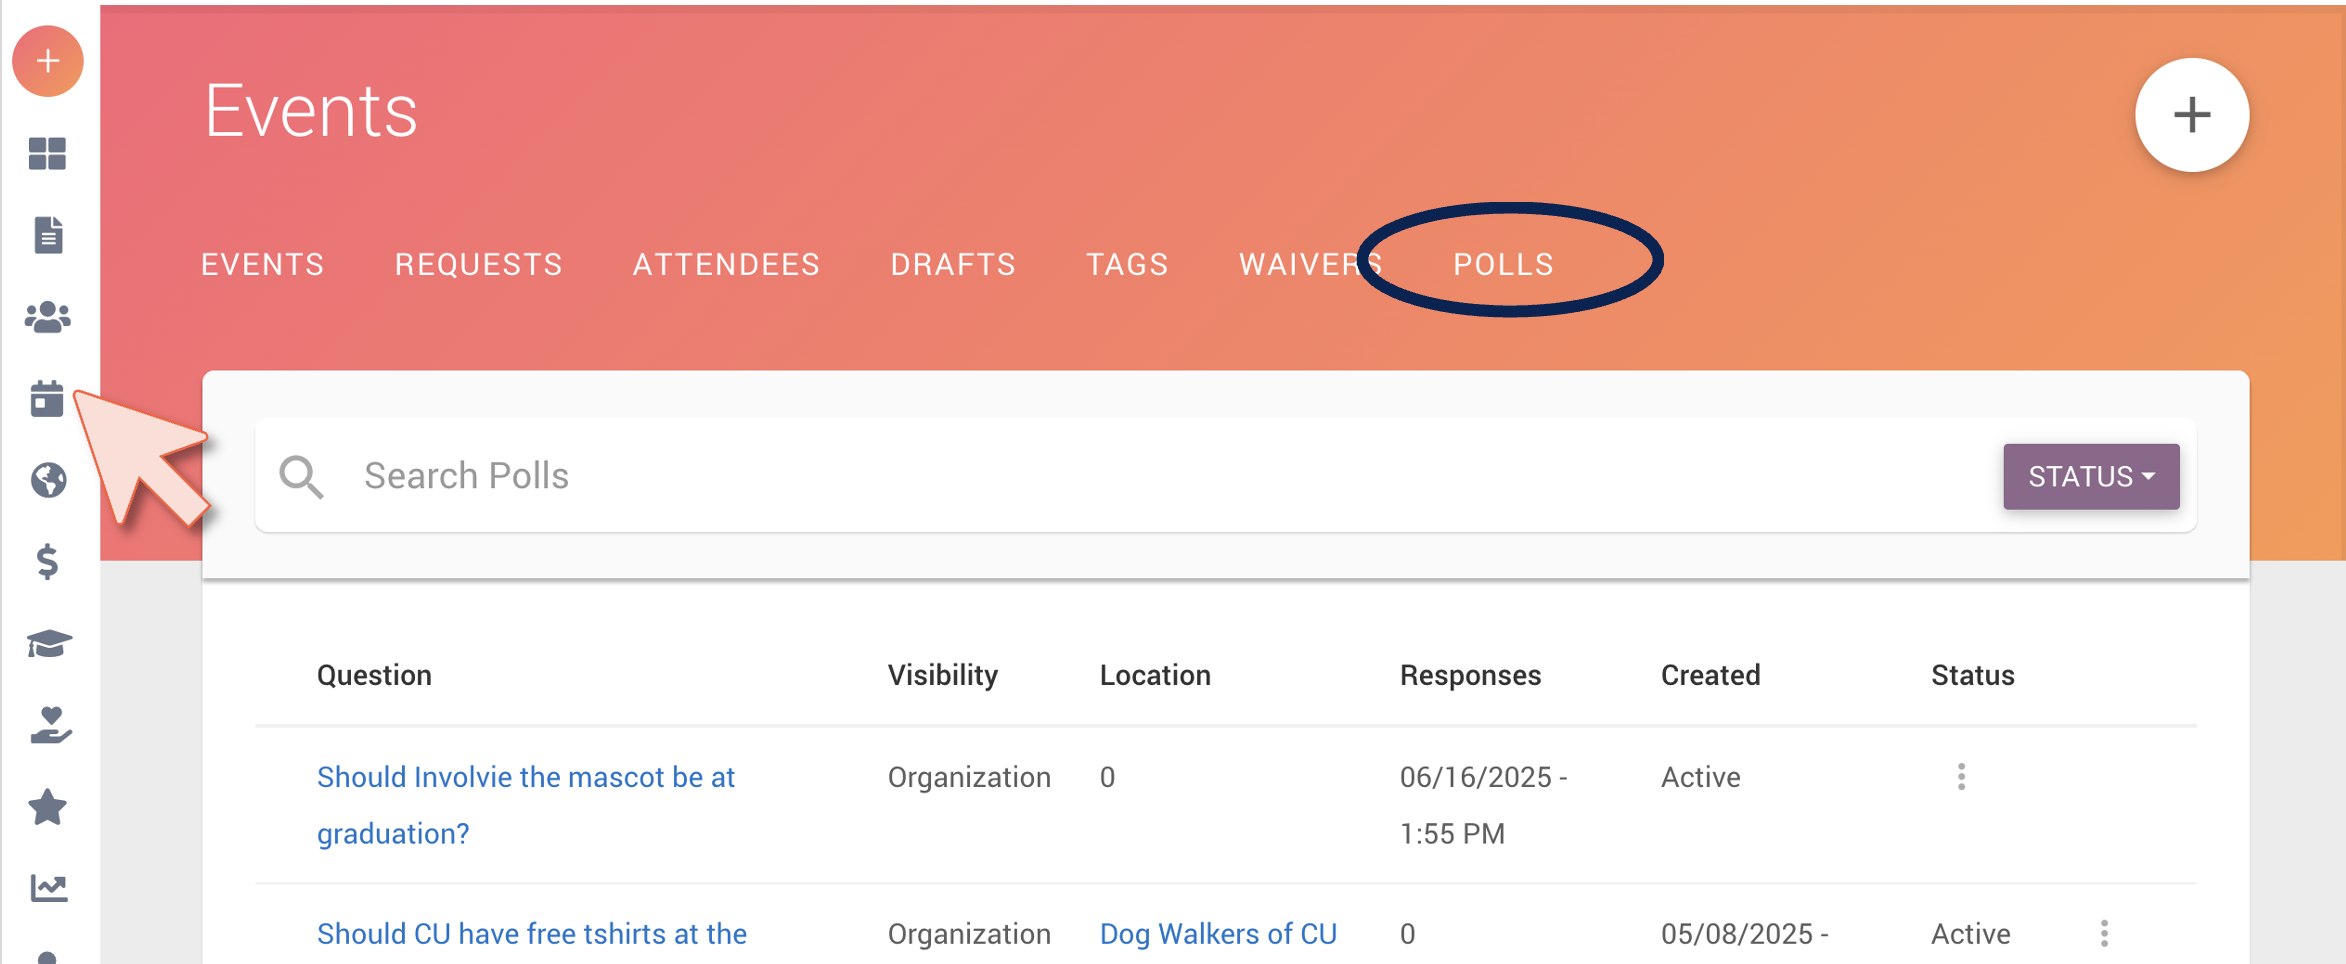
Task: Open options menu for mascot graduation poll
Action: pos(1961,777)
